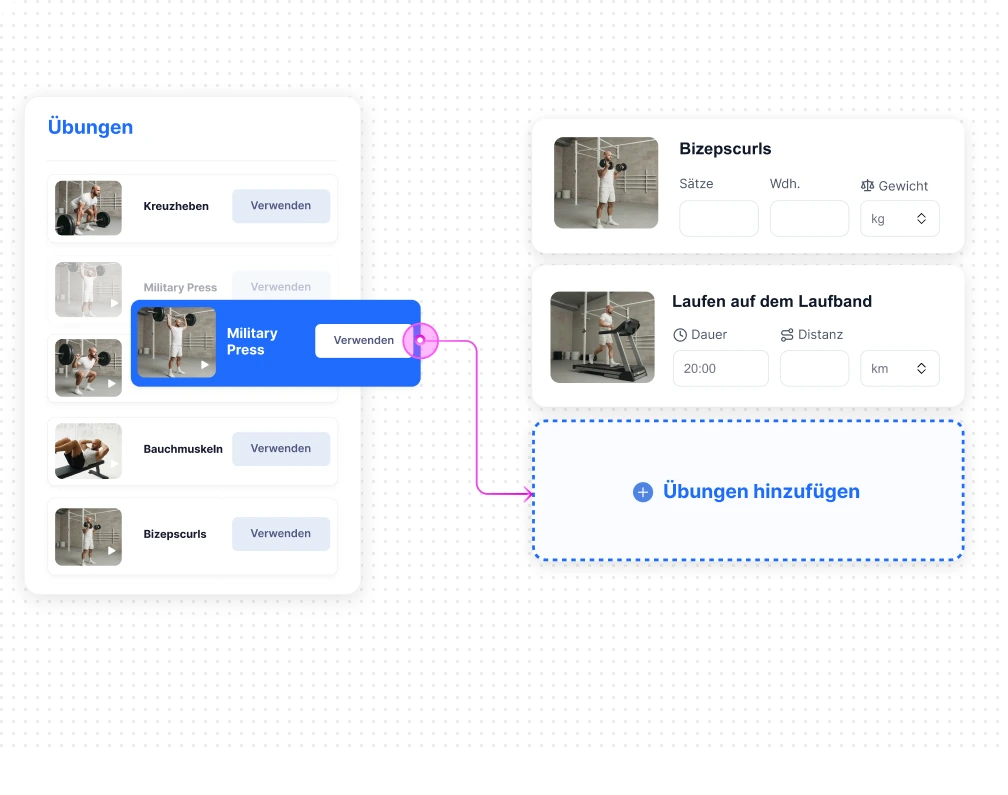The image size is (1008, 795).
Task: Open the kg weight unit dropdown
Action: pos(899,219)
